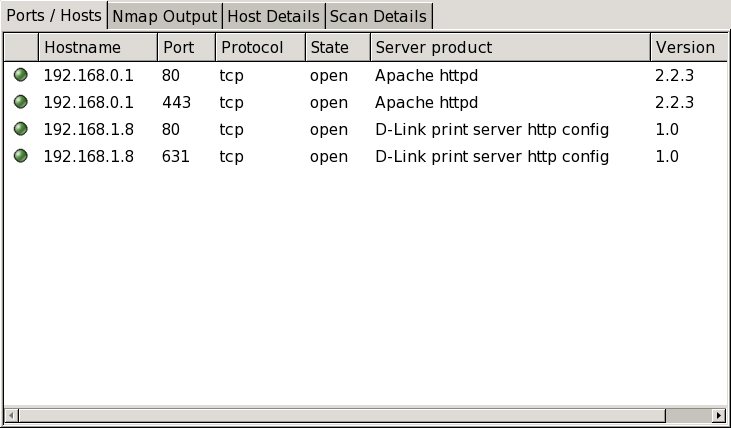This screenshot has width=731, height=428.
Task: Switch to the Nmap Output tab
Action: (164, 16)
